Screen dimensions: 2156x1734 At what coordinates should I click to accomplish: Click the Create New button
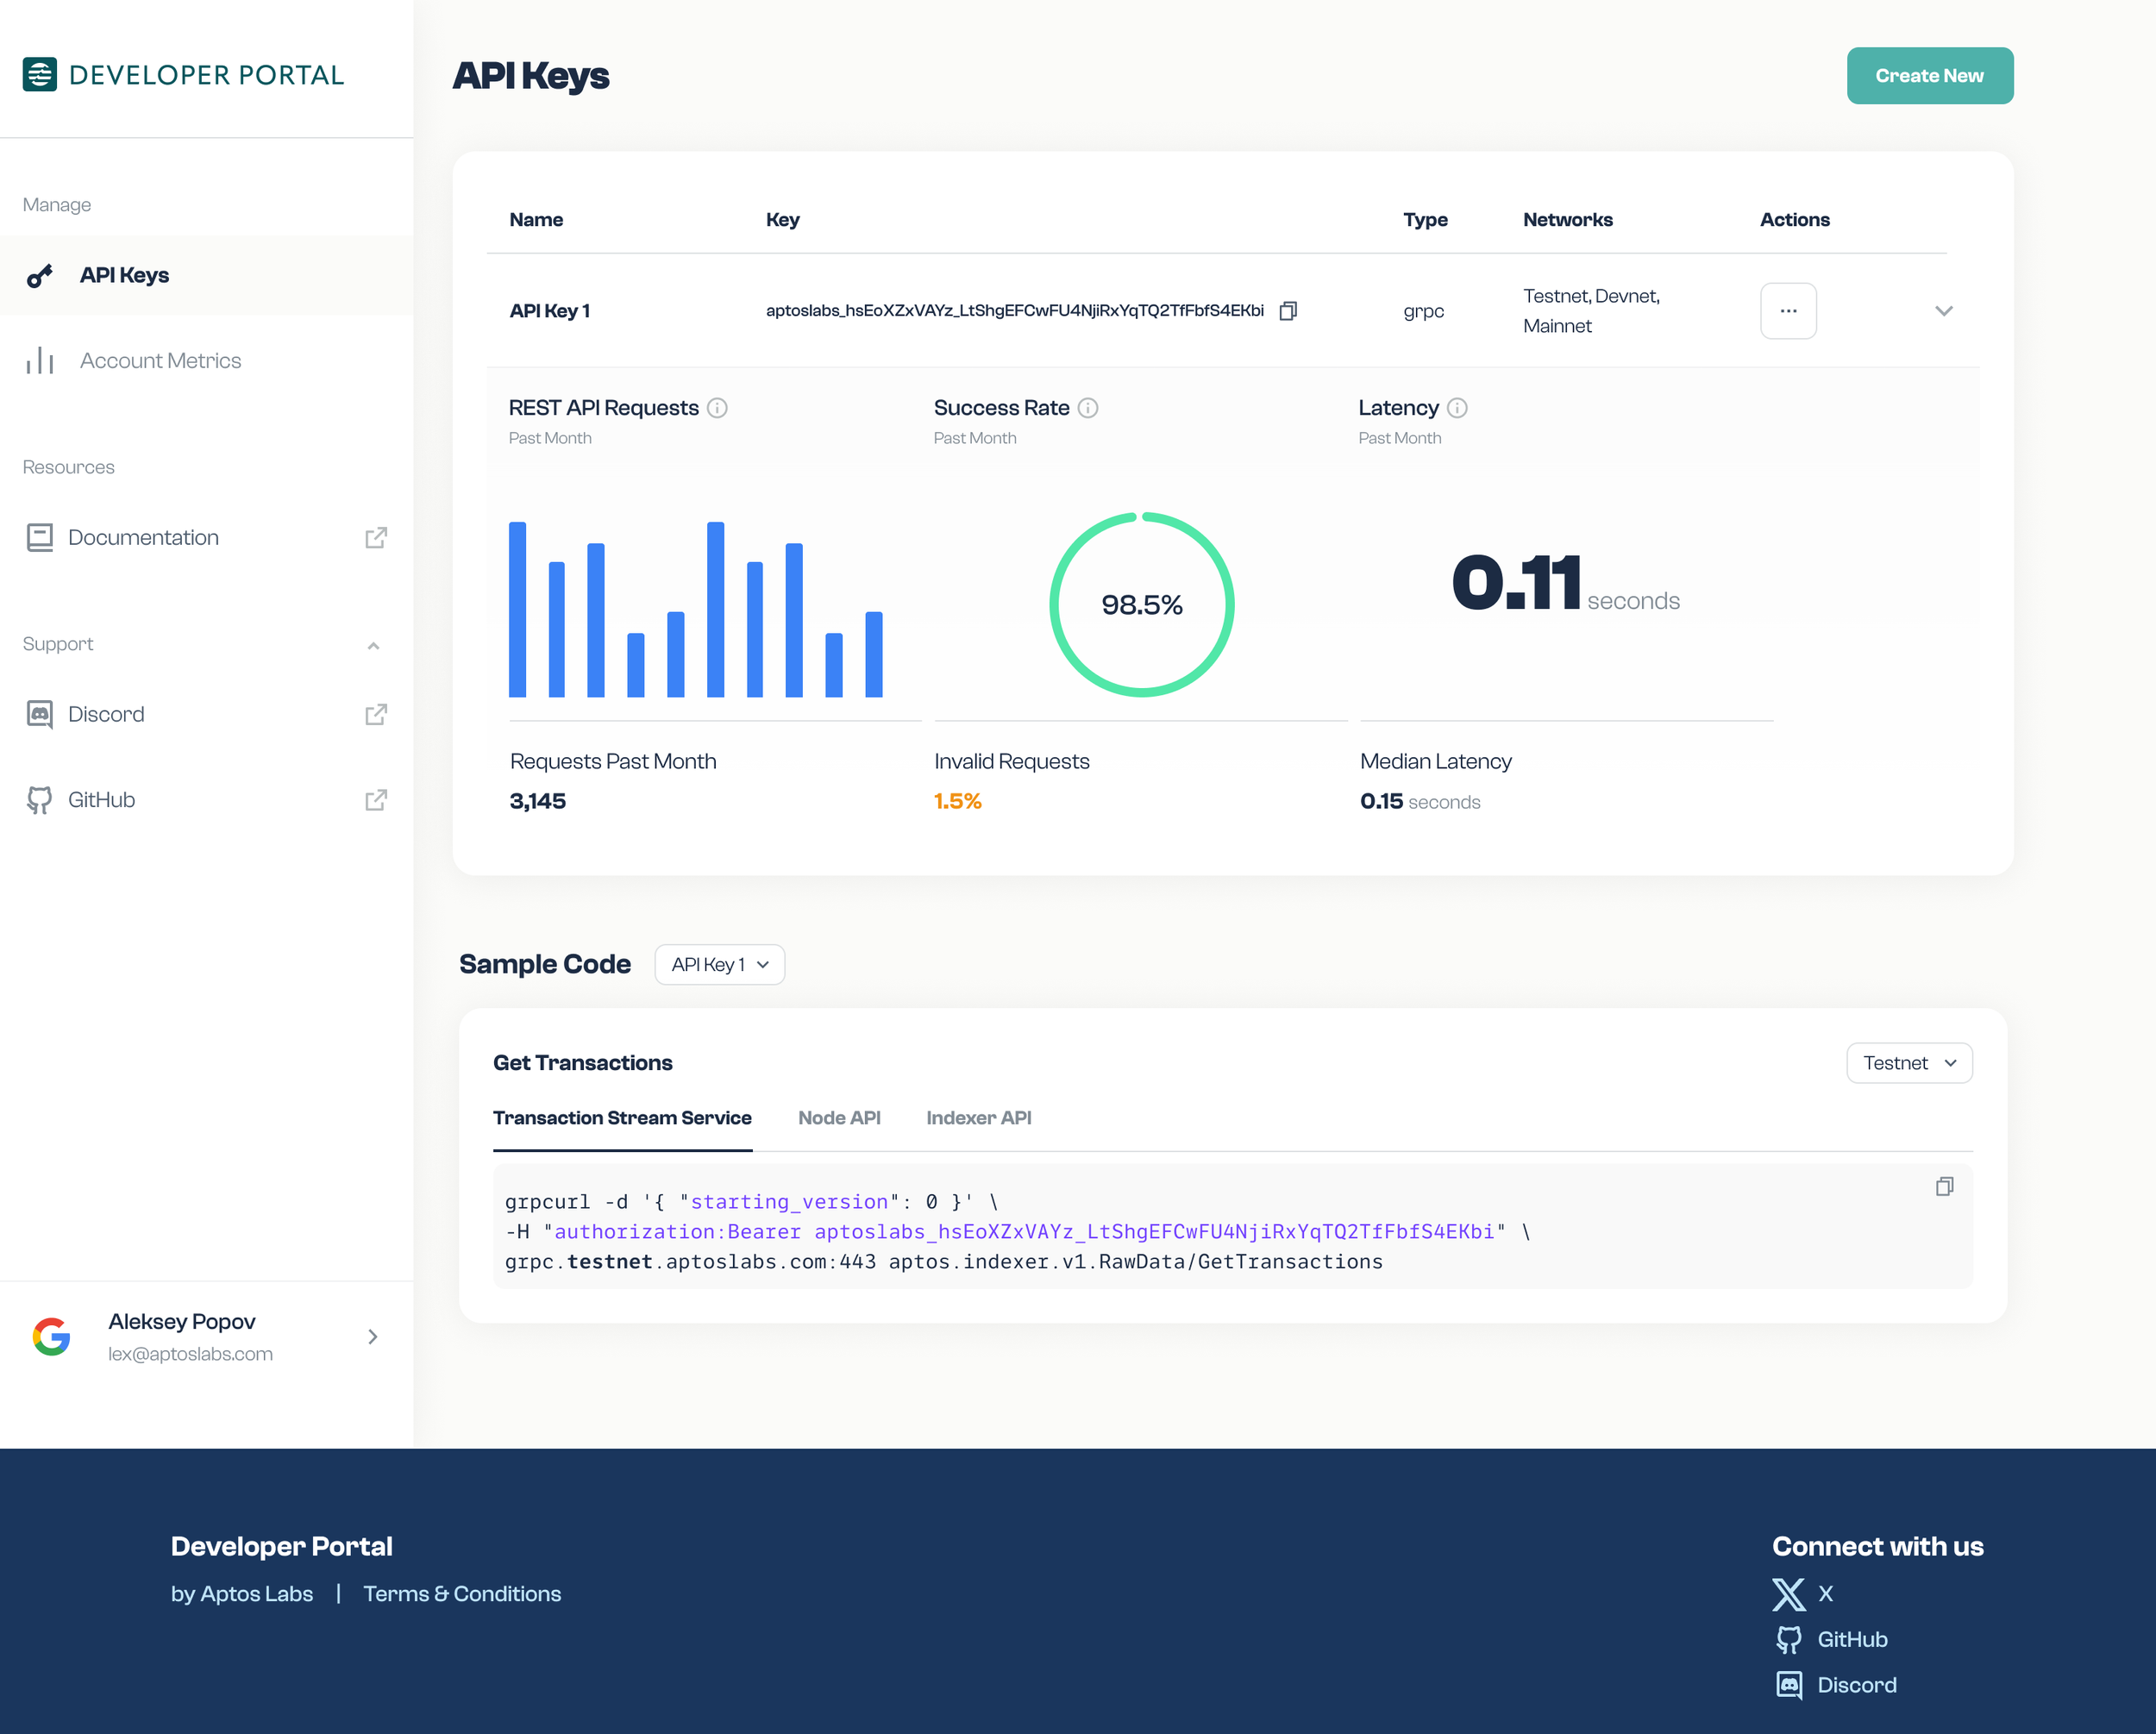pos(1929,75)
